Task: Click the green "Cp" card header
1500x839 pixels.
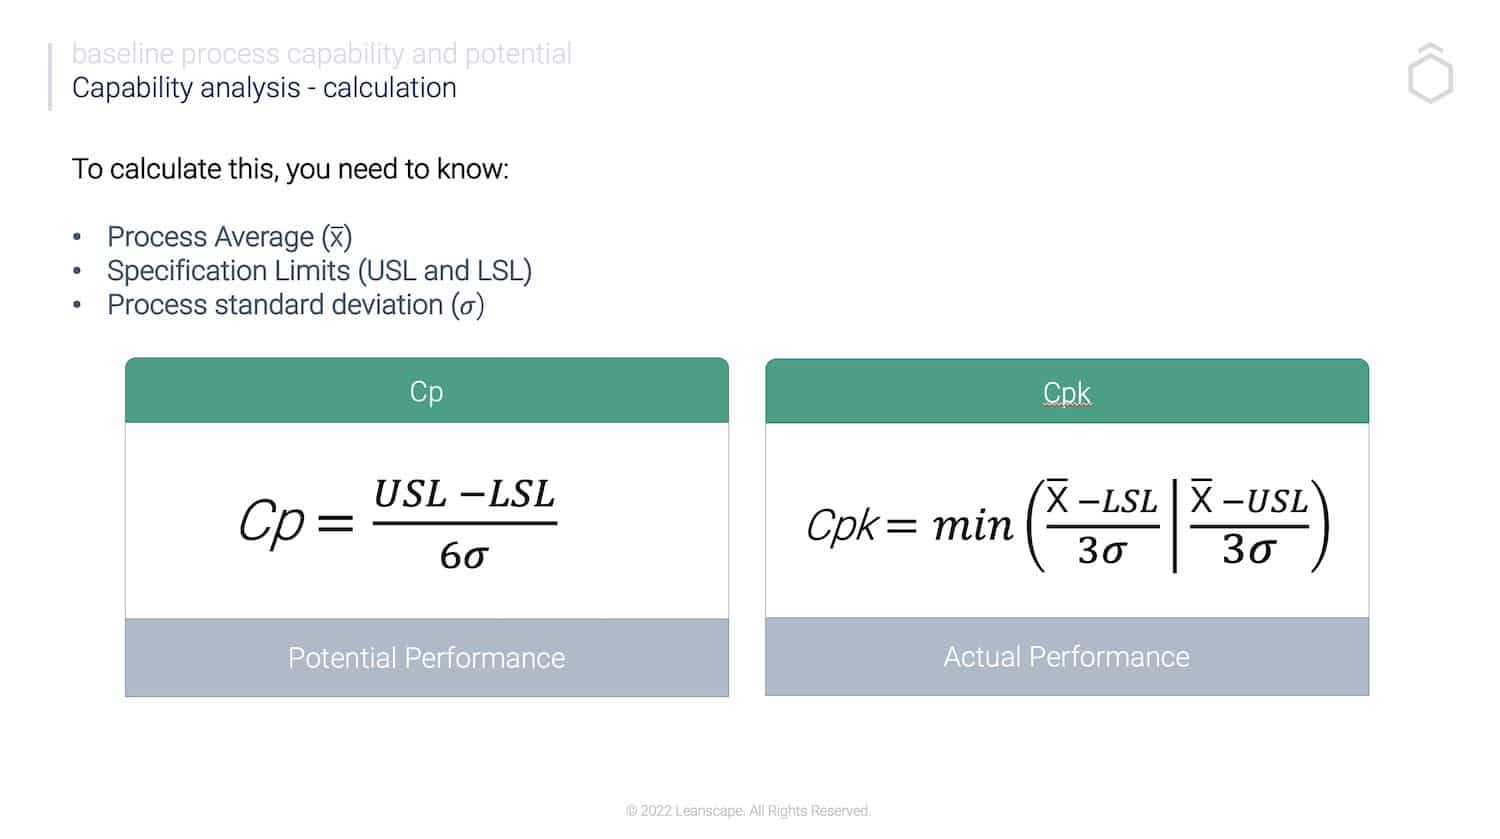Action: (x=427, y=391)
